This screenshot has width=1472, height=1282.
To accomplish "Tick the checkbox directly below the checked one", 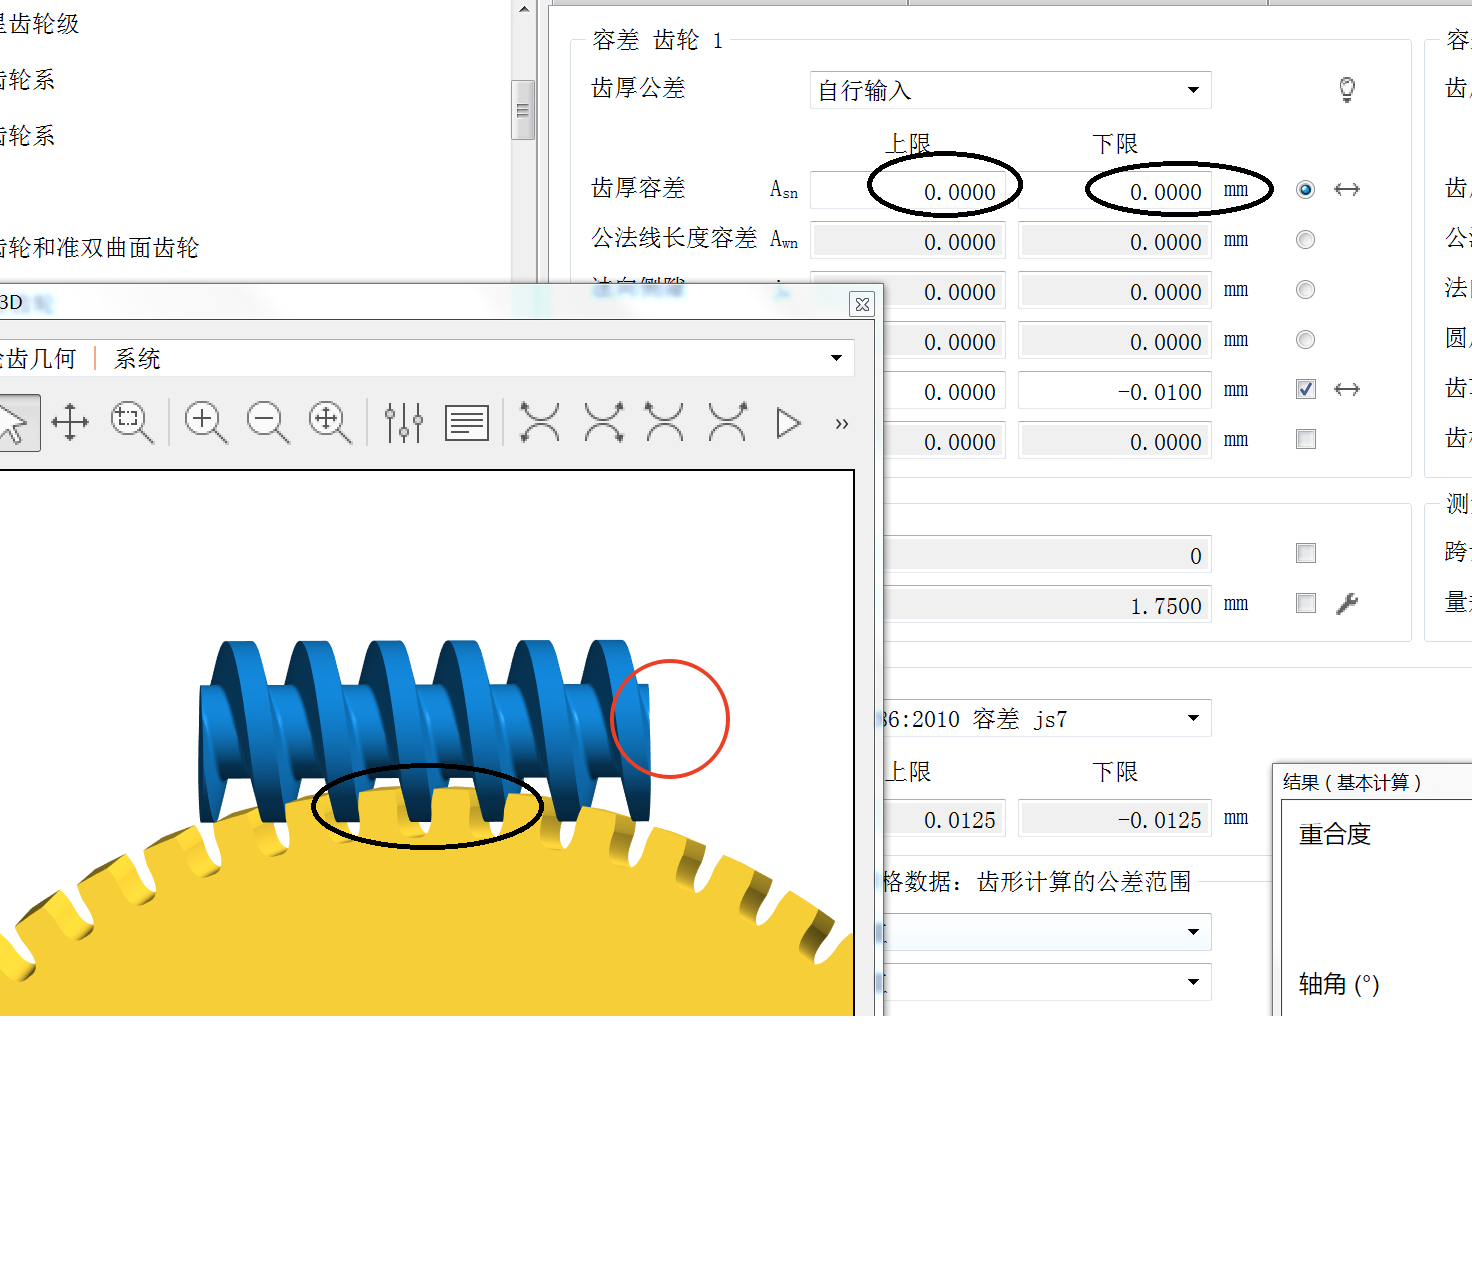I will click(x=1306, y=439).
